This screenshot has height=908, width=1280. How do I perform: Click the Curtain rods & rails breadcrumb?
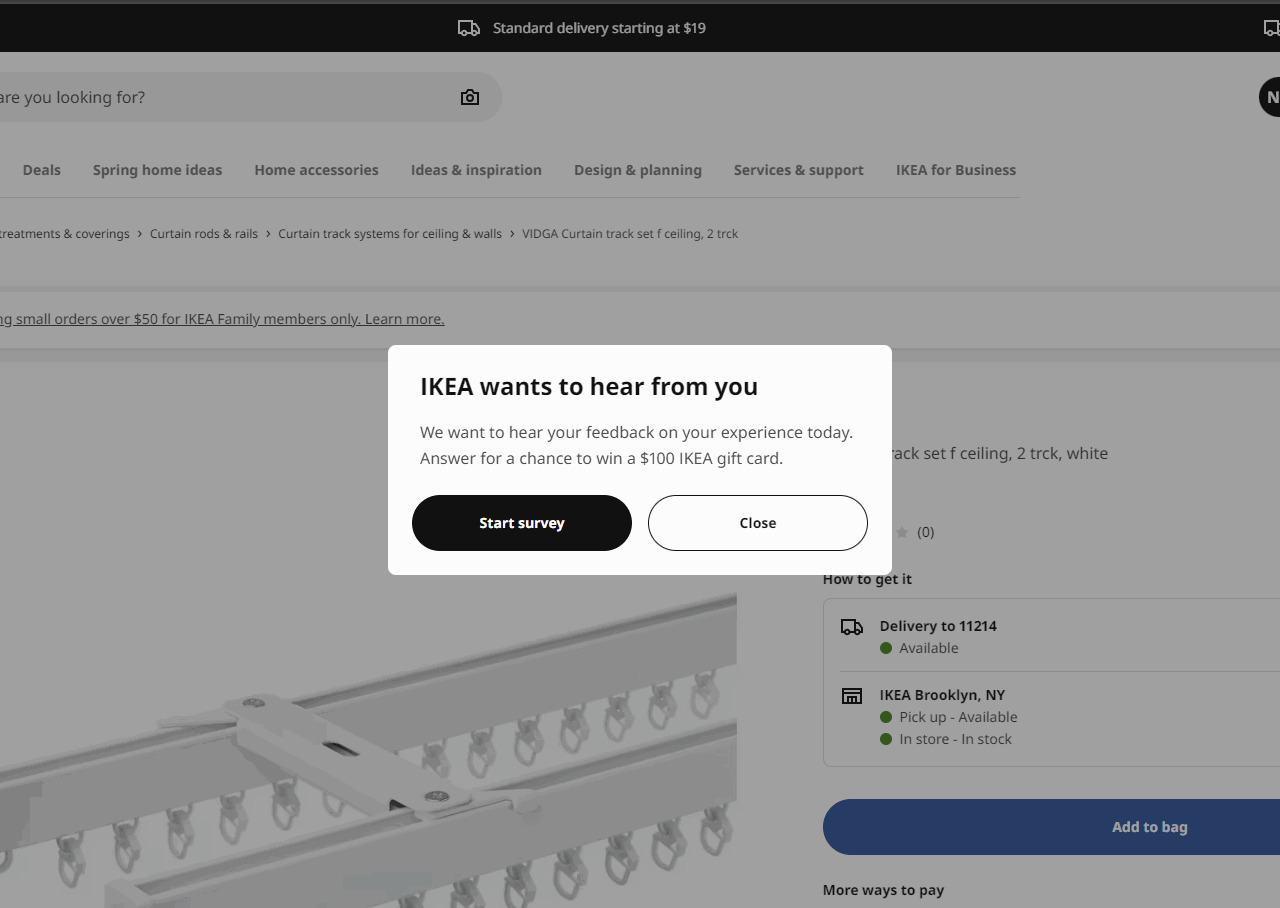point(204,234)
